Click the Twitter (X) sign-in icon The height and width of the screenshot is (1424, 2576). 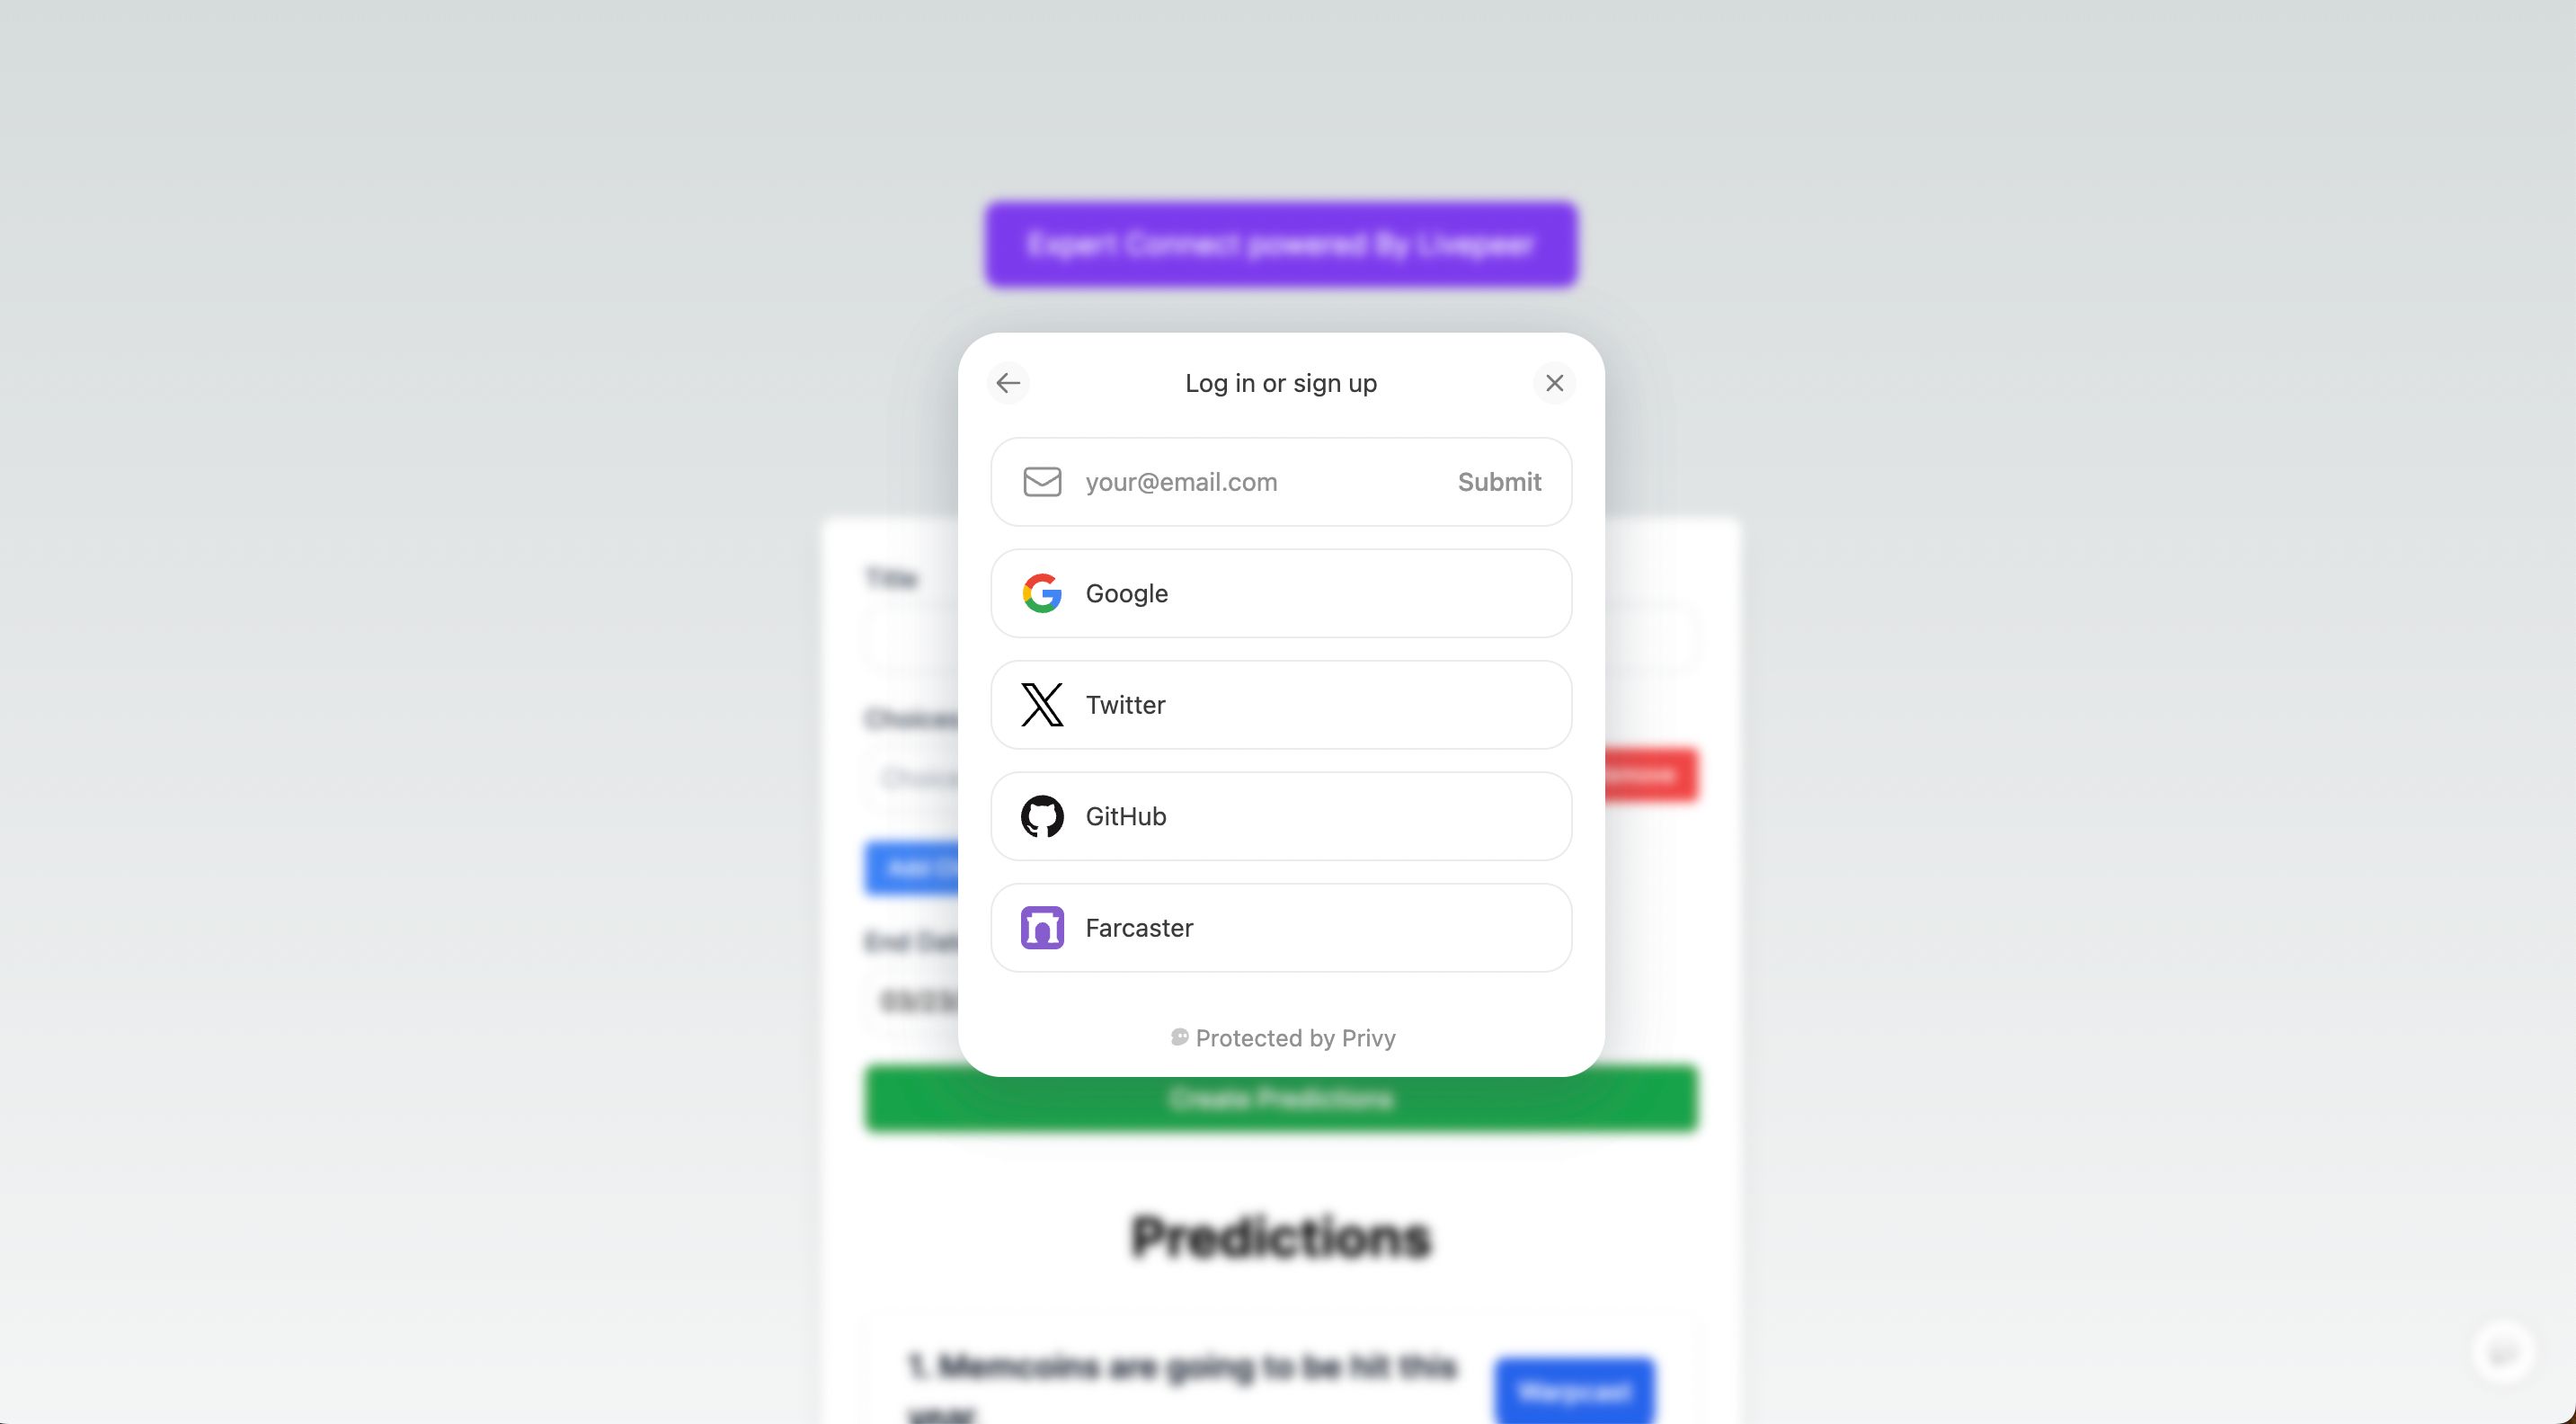(1041, 705)
